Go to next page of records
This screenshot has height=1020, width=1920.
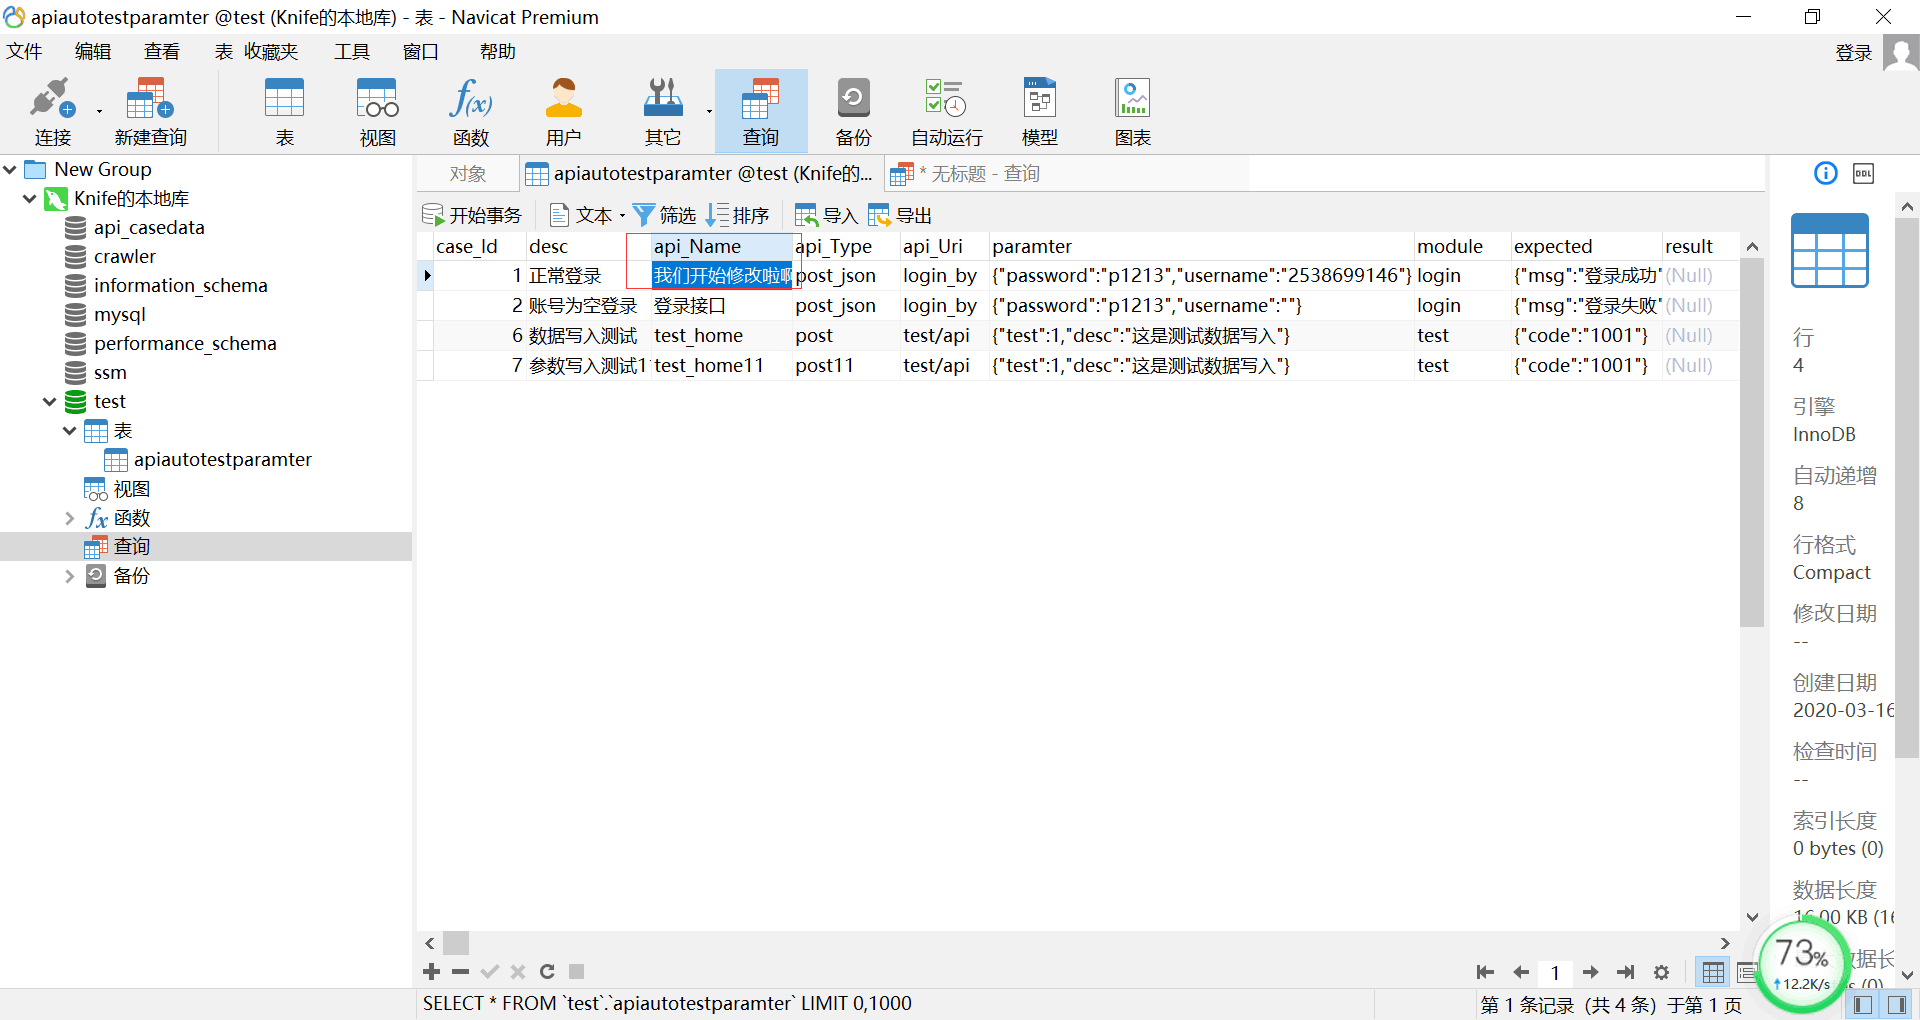(1591, 972)
